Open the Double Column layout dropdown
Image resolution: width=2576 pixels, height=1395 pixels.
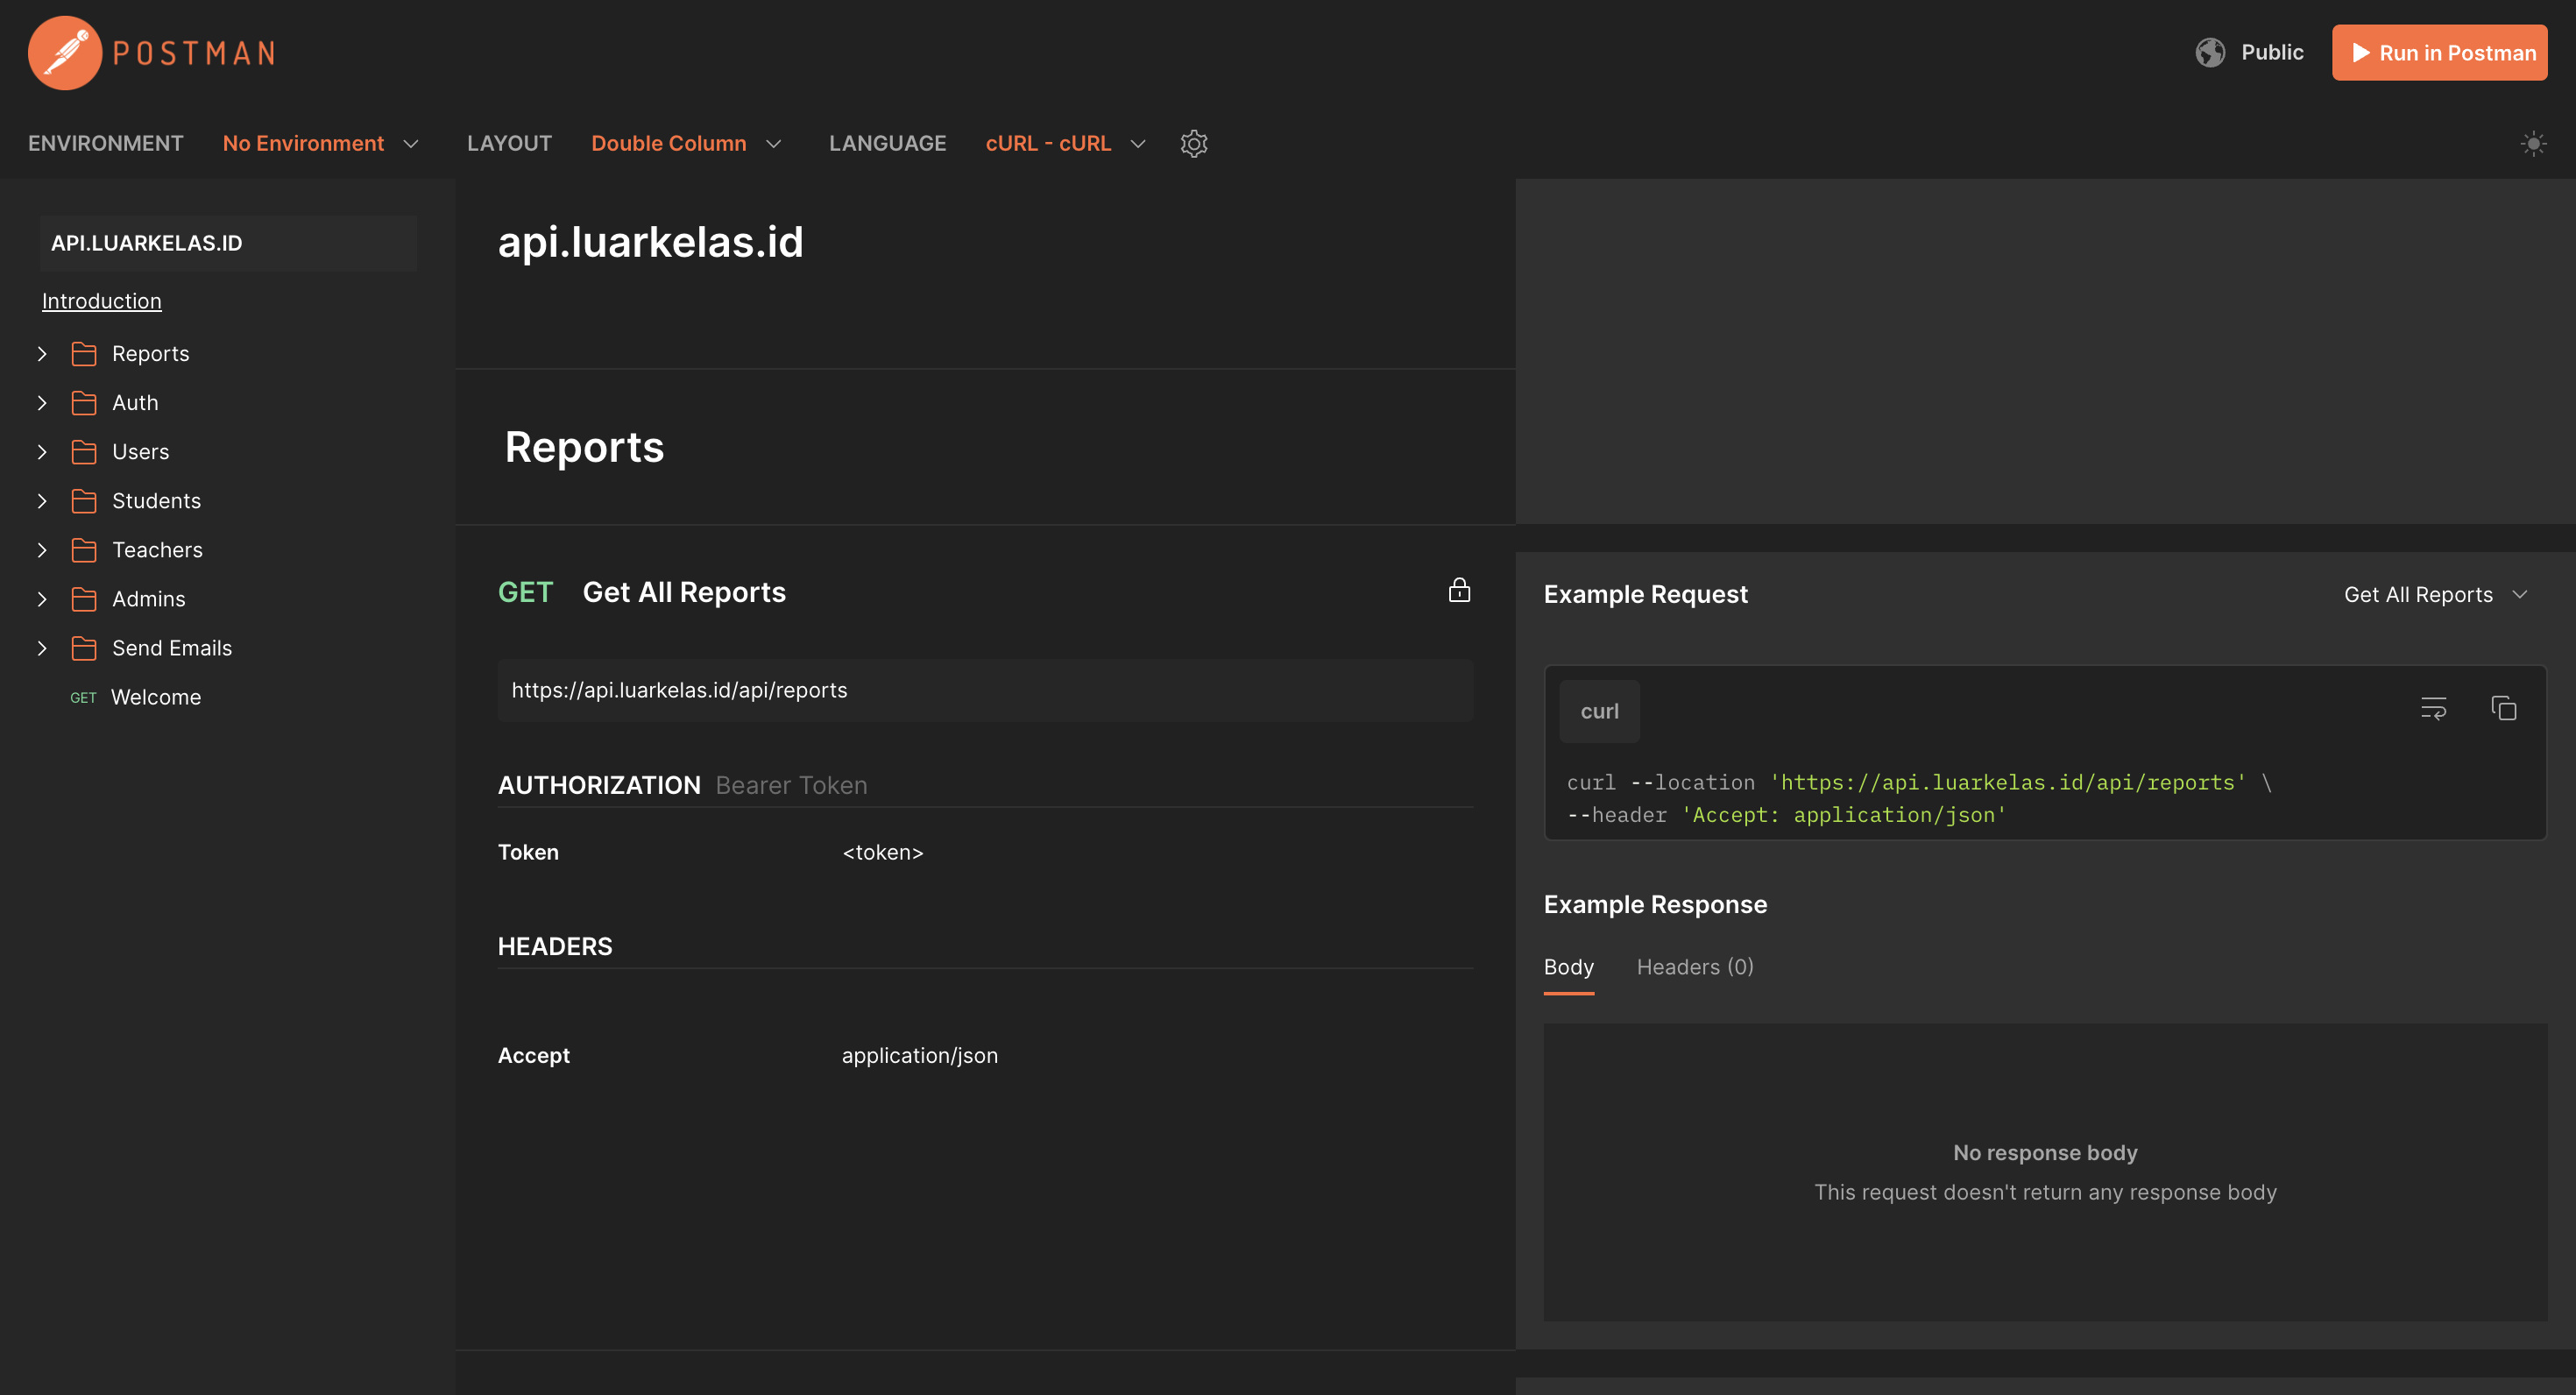pos(686,143)
